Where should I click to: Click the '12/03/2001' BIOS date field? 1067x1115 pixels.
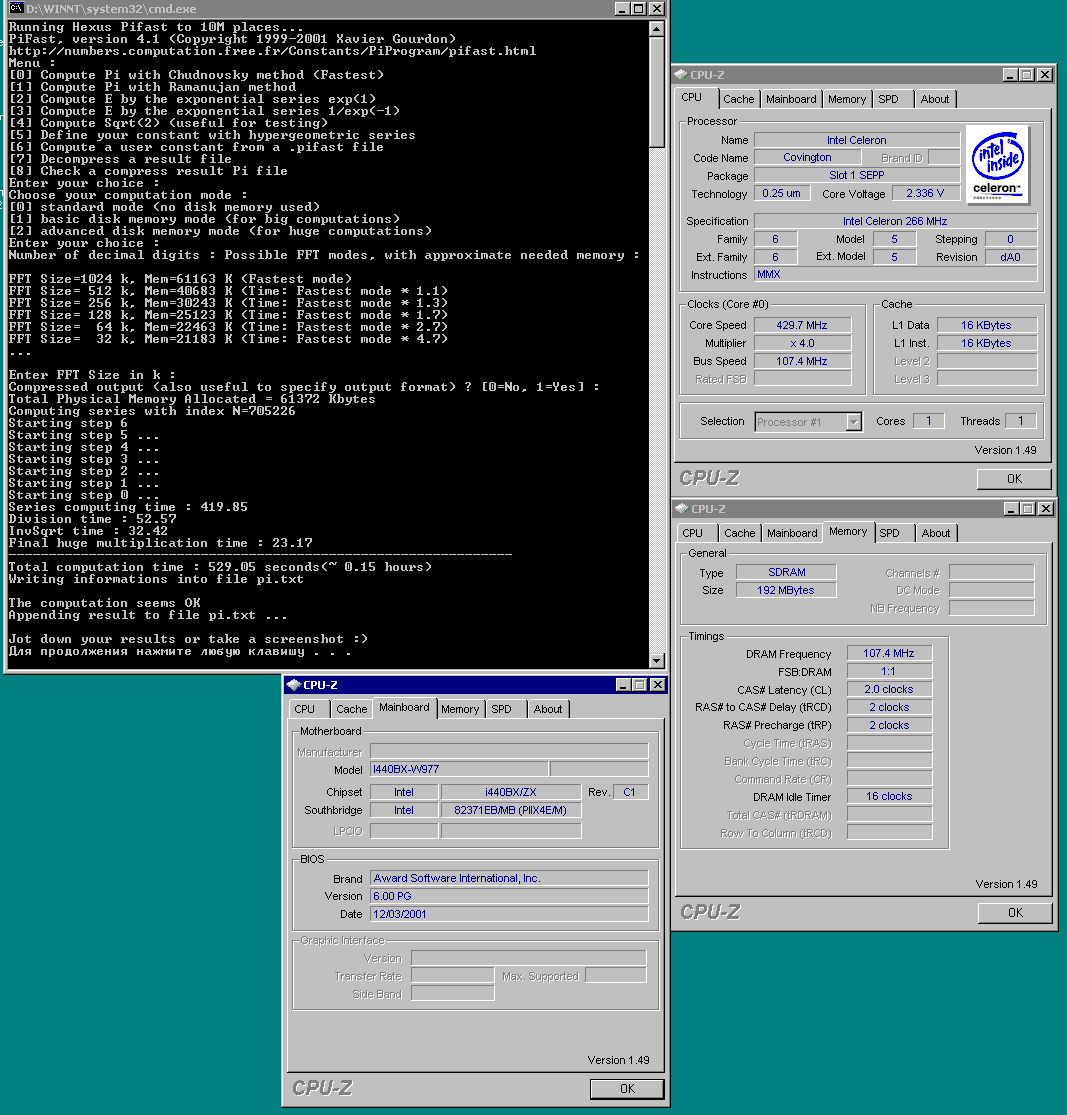pos(509,914)
